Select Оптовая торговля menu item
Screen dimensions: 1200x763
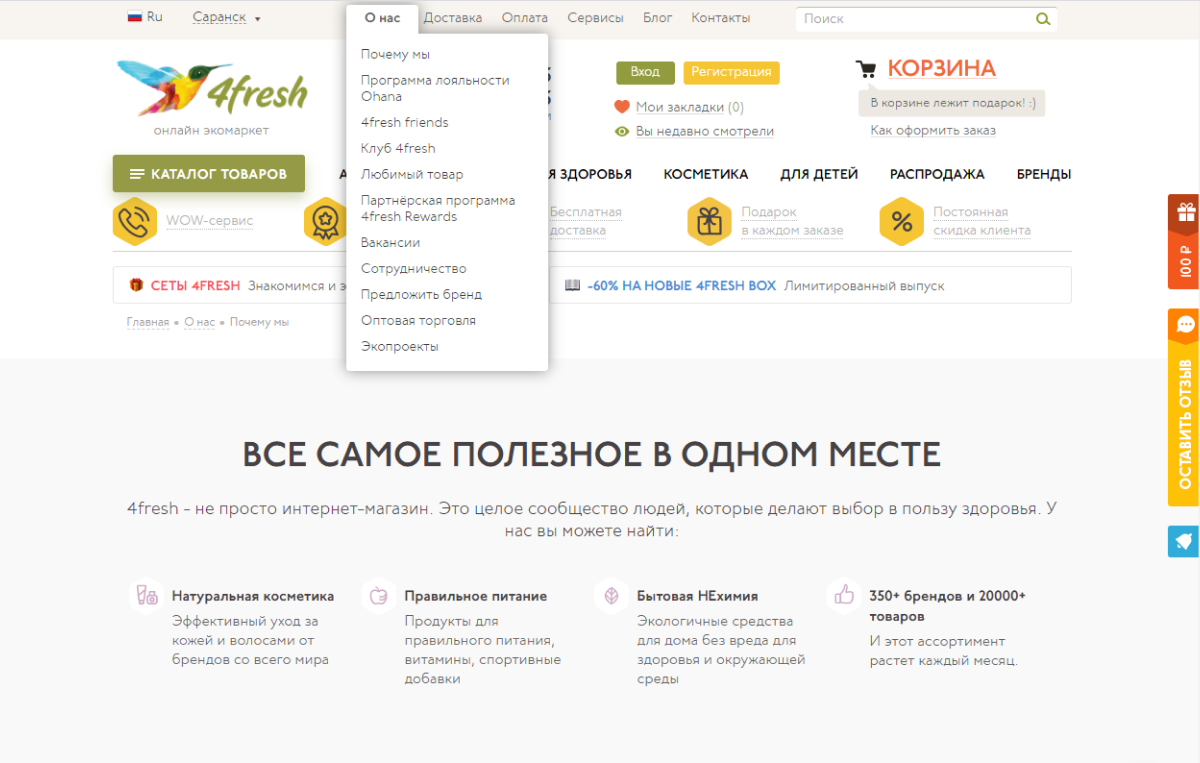click(x=418, y=320)
